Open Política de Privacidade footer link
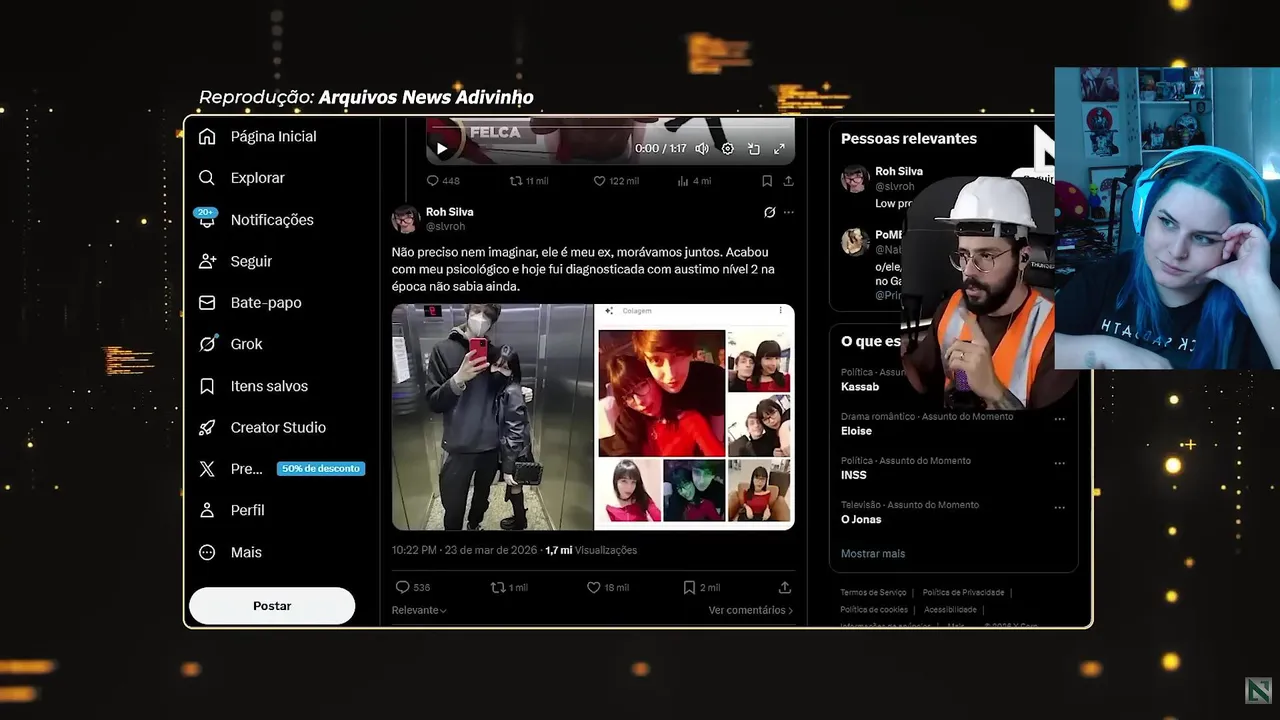The height and width of the screenshot is (720, 1280). click(963, 592)
